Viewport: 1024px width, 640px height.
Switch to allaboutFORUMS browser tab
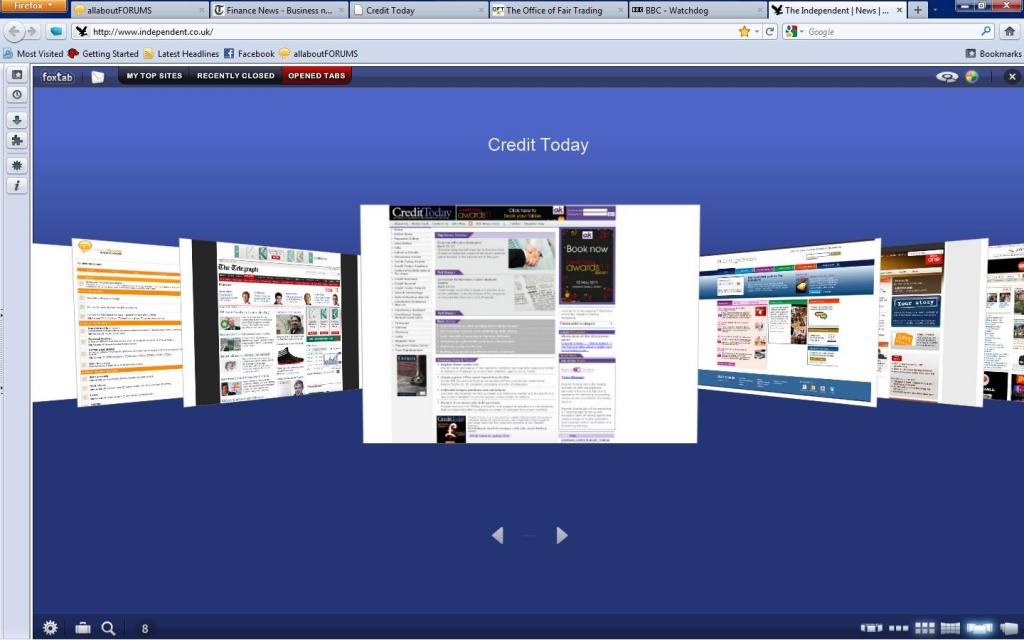click(140, 10)
